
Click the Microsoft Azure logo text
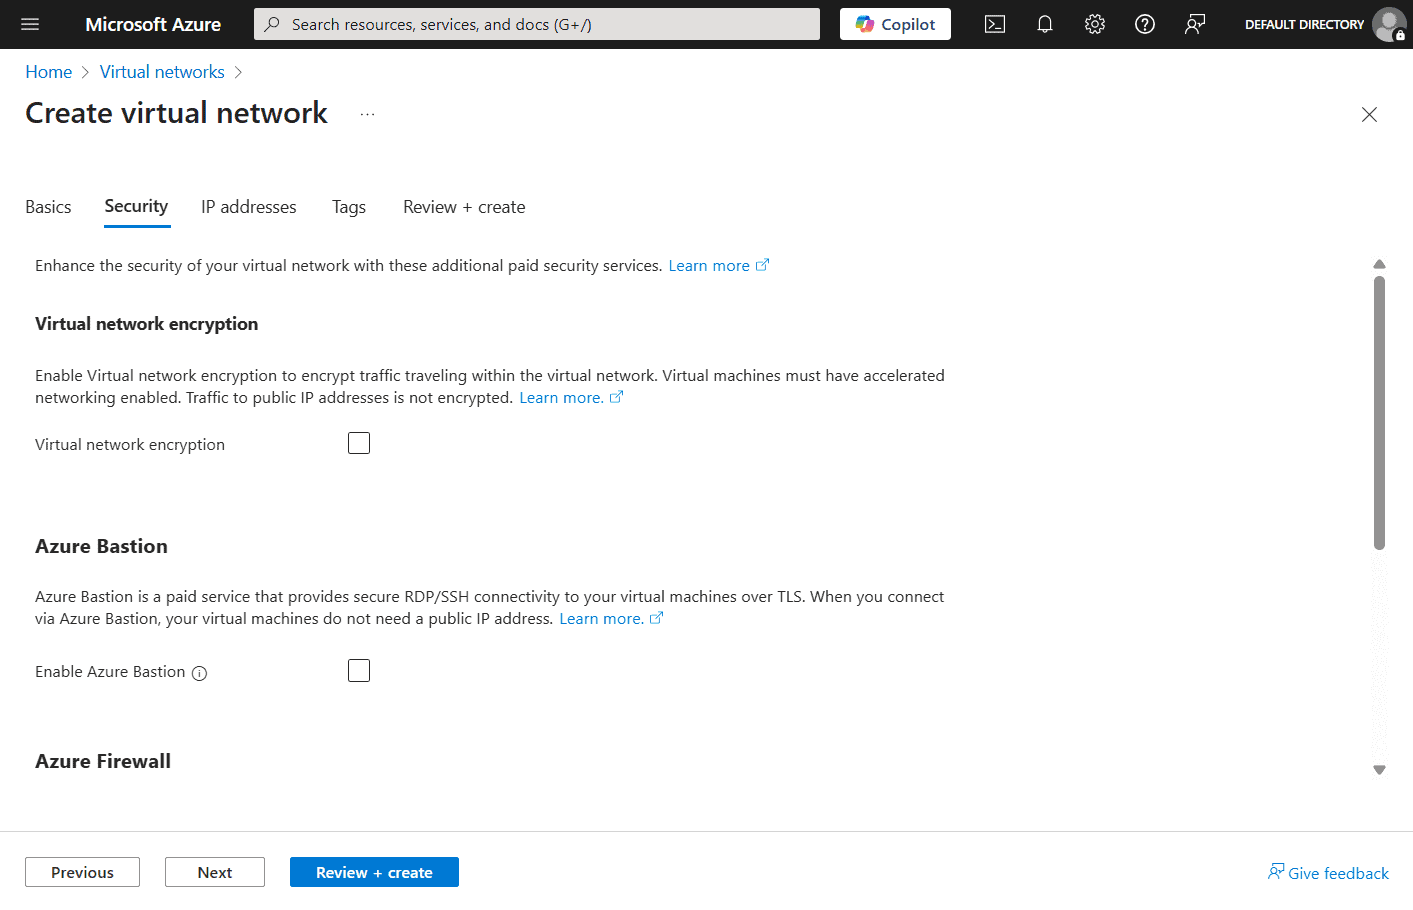pos(153,24)
